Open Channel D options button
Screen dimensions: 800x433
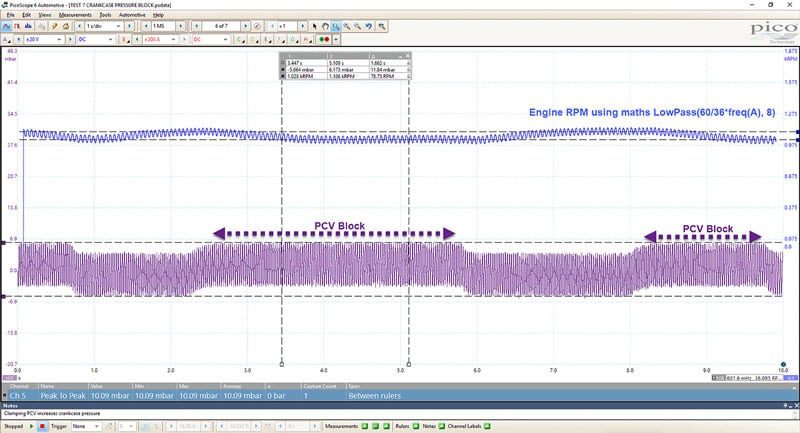253,39
